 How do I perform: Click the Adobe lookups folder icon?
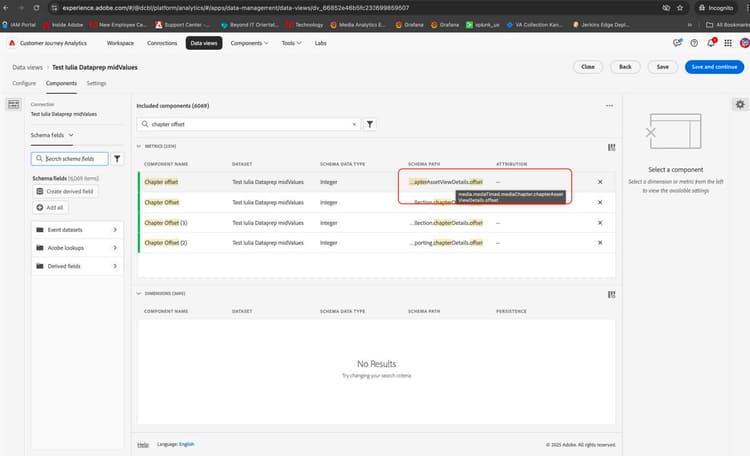(40, 248)
